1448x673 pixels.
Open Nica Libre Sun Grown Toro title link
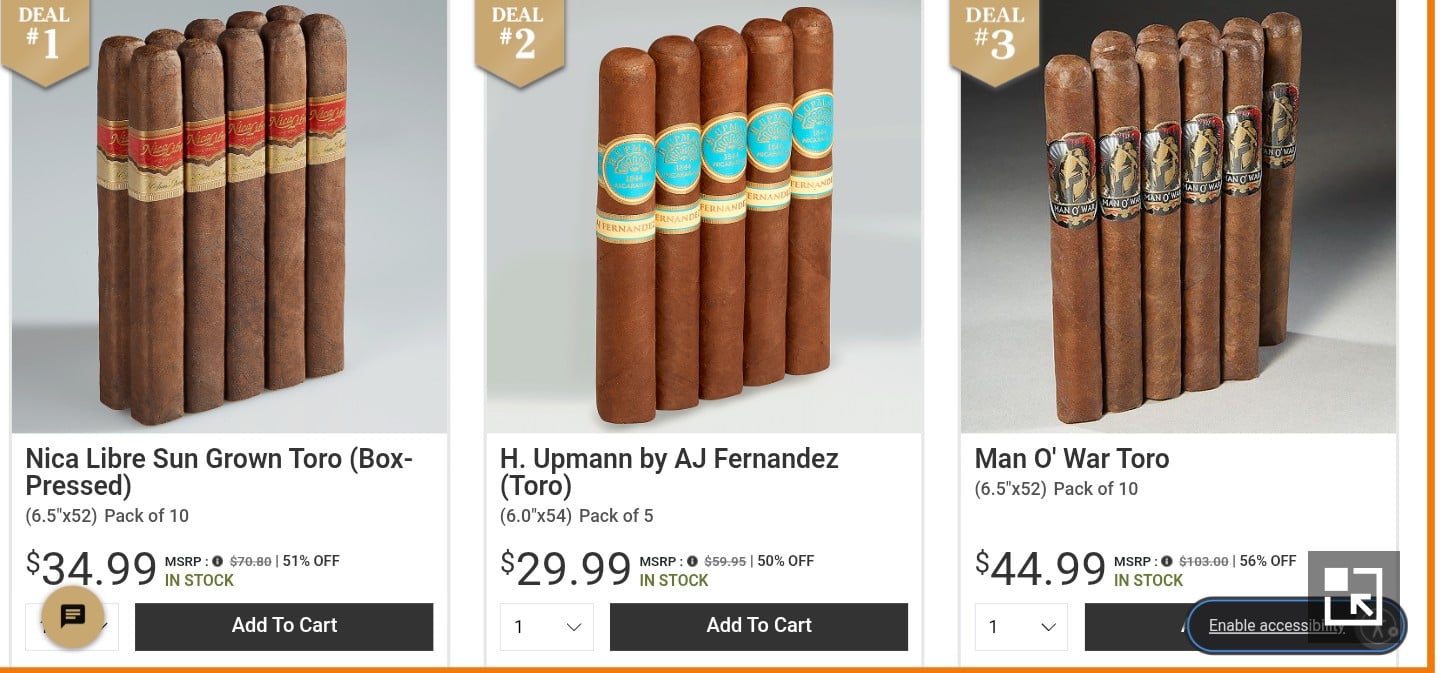pyautogui.click(x=220, y=472)
